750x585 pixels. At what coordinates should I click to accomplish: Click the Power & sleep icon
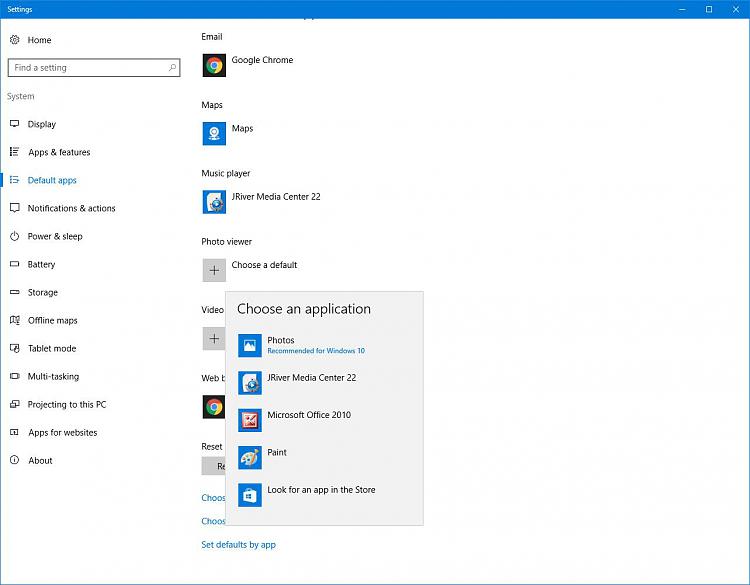tap(15, 236)
